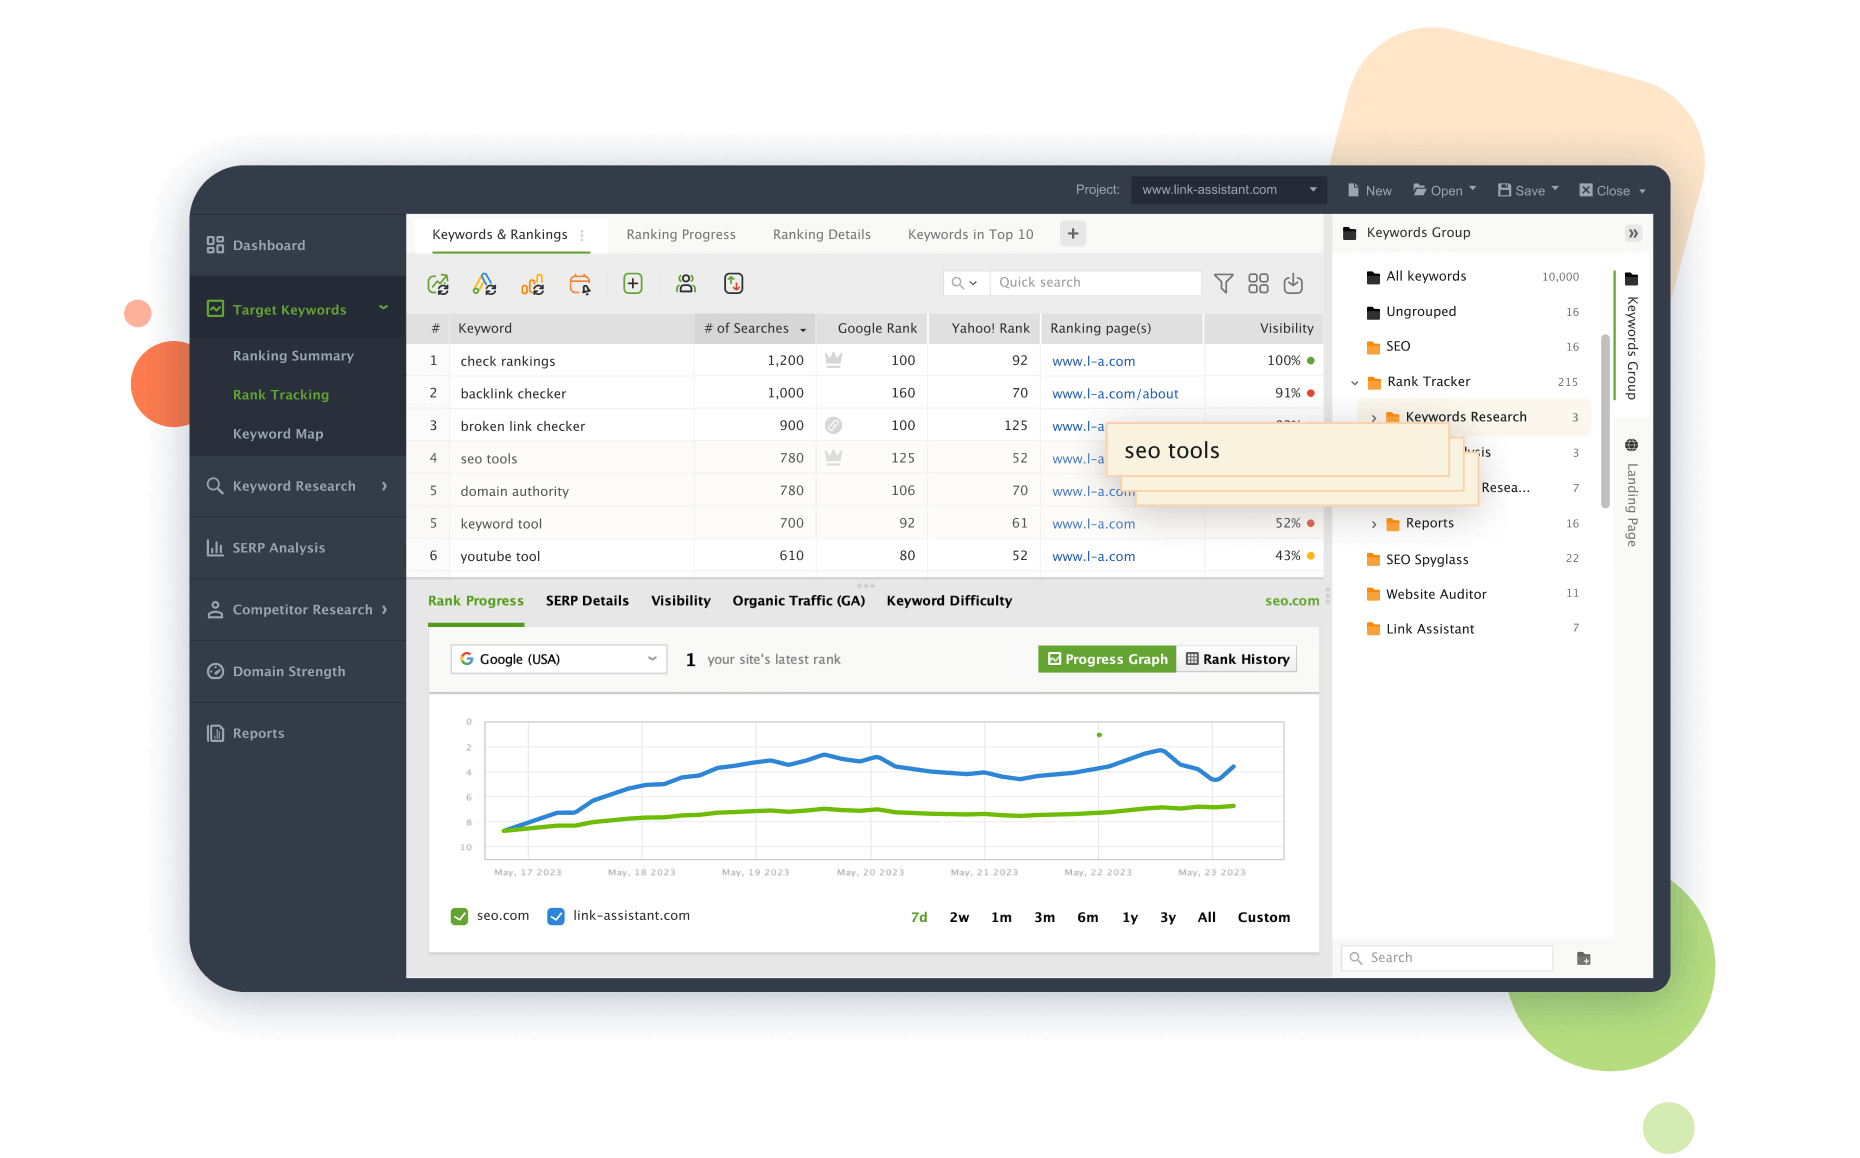Click the add folder icon
Viewport: 1860px width, 1158px height.
click(1584, 958)
